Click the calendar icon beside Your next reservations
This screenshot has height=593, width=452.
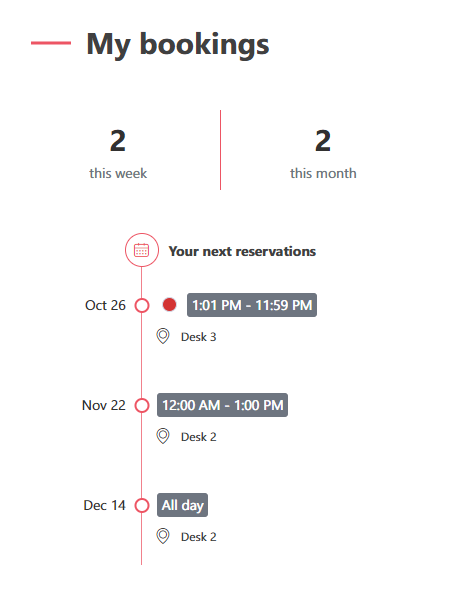(141, 250)
